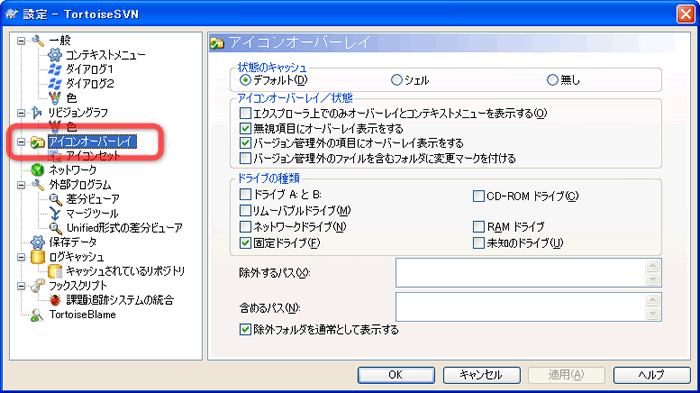Collapse the フックスクリプト tree node
This screenshot has width=700, height=393.
21,286
